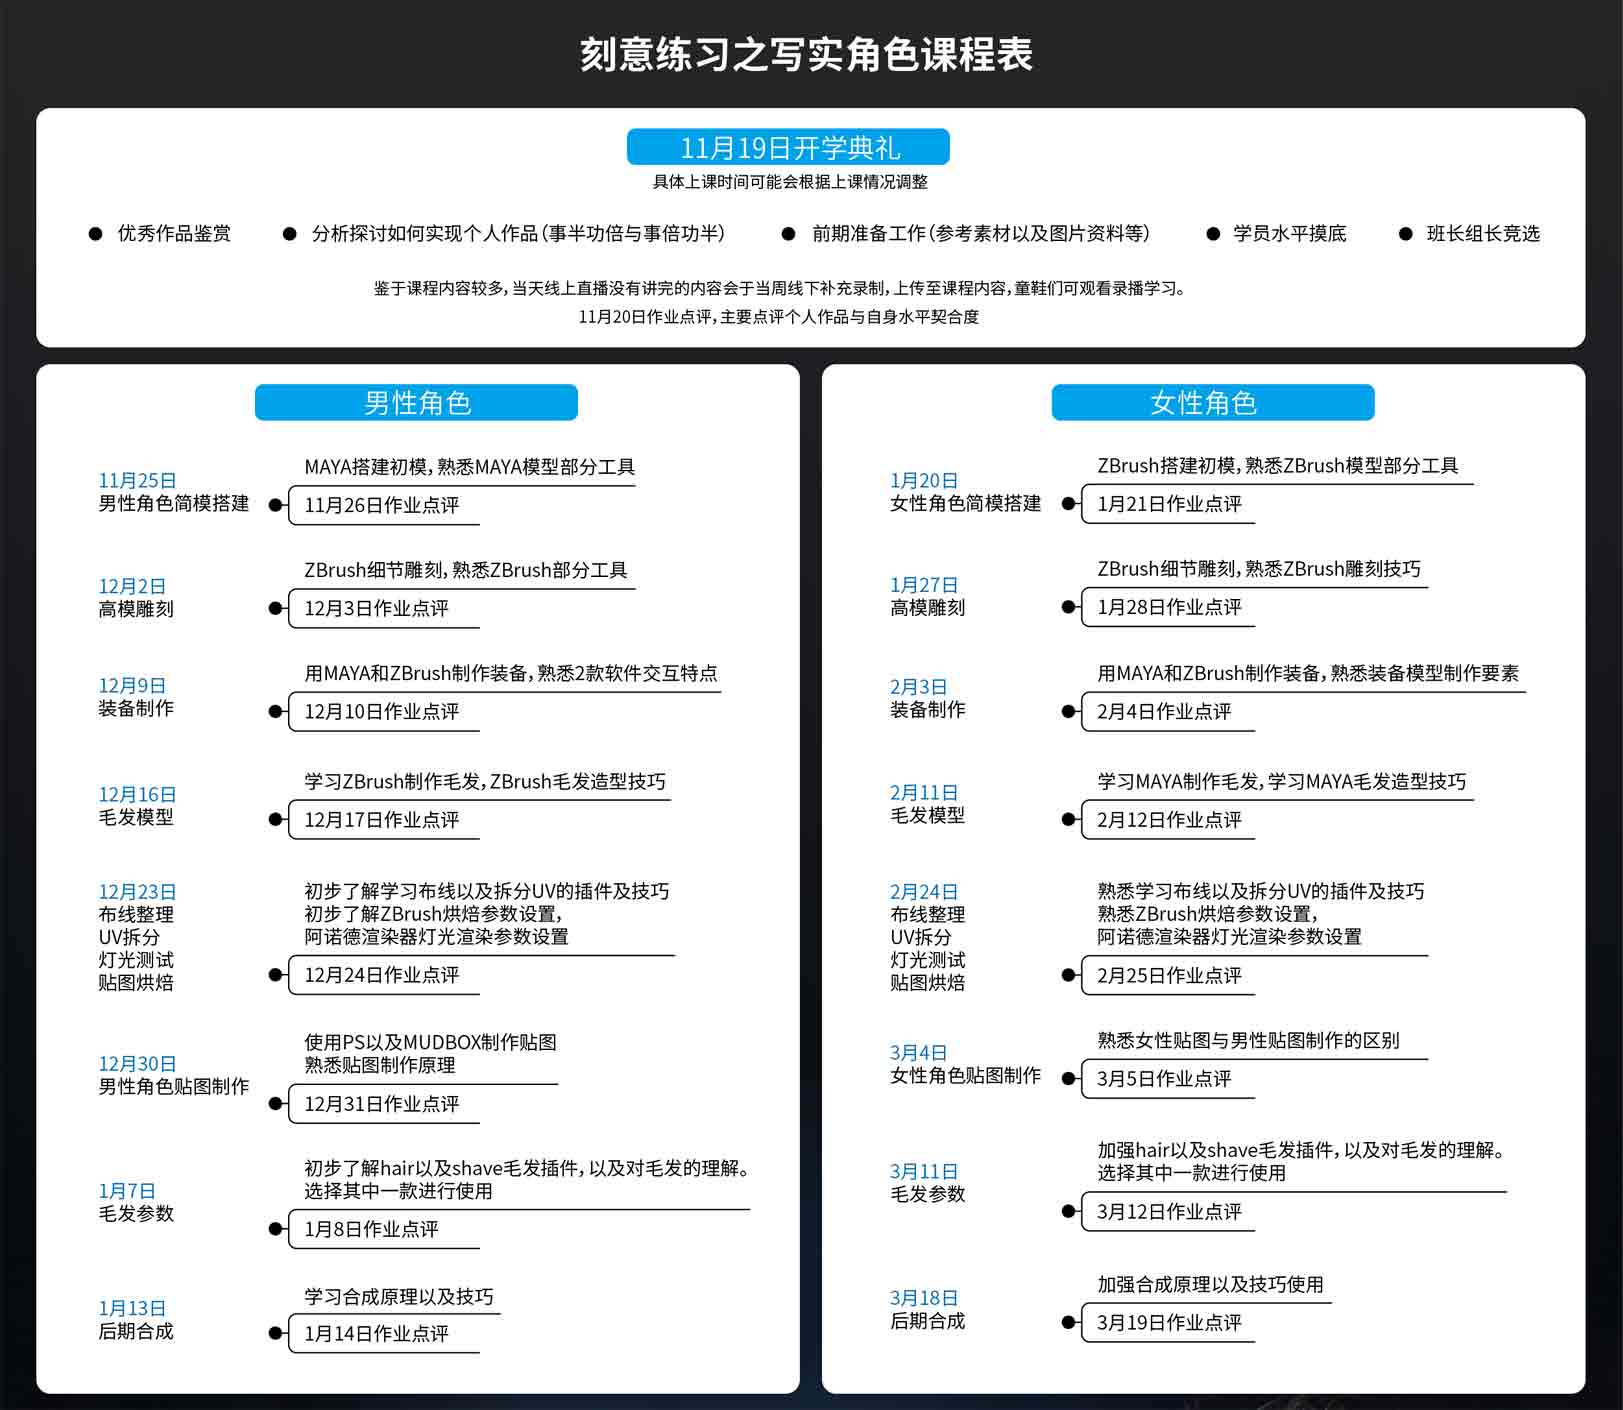
Task: Click the date 1月20日
Action: pyautogui.click(x=924, y=480)
